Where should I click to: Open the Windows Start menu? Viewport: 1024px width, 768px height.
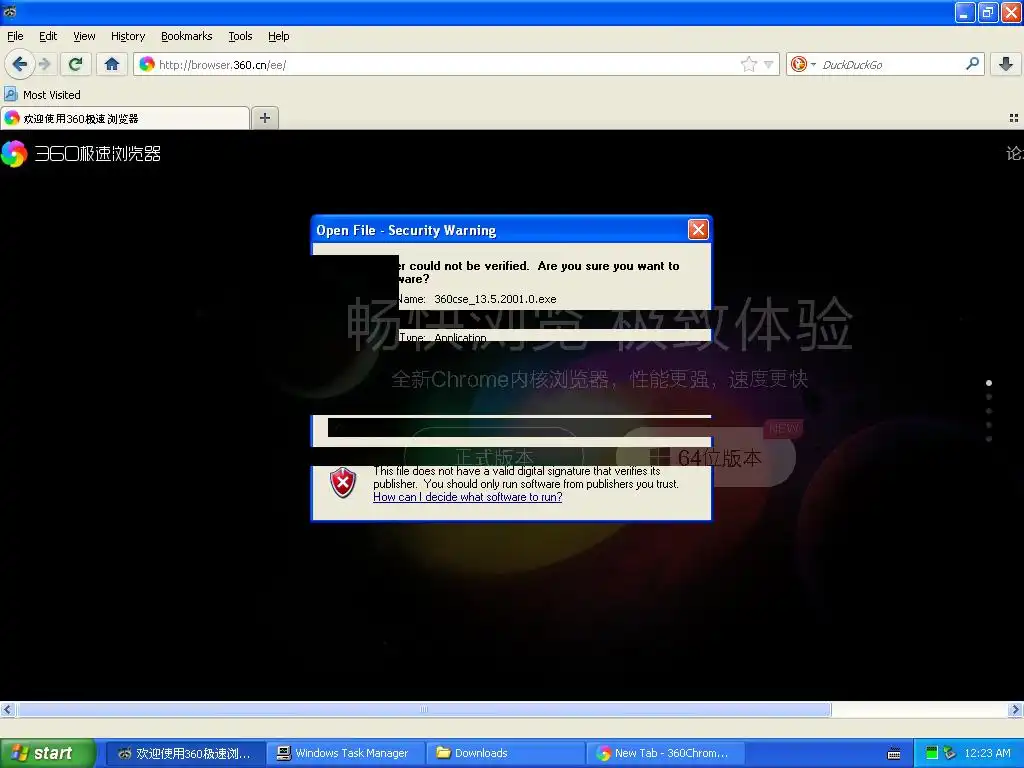[x=47, y=753]
